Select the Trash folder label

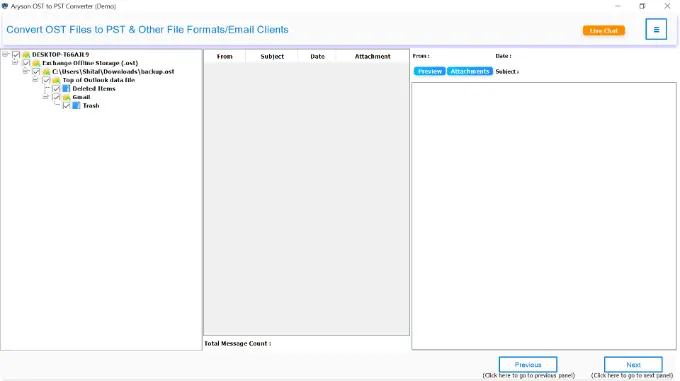[91, 106]
